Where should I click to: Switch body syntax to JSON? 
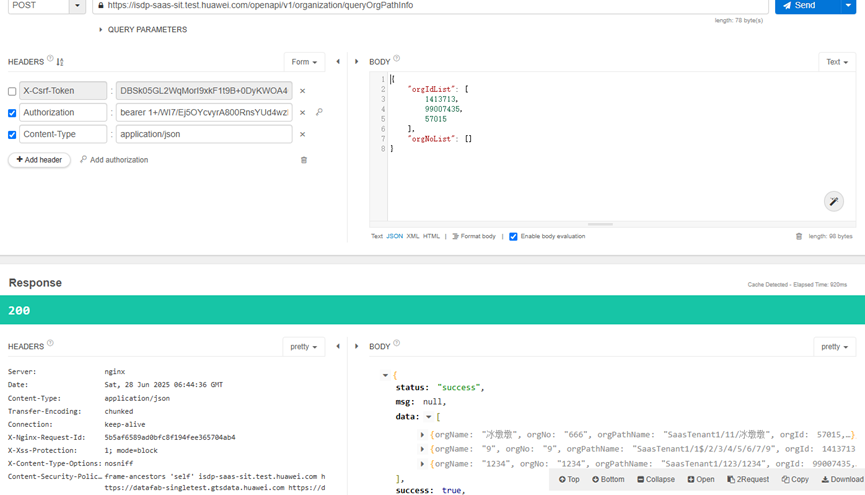tap(394, 236)
